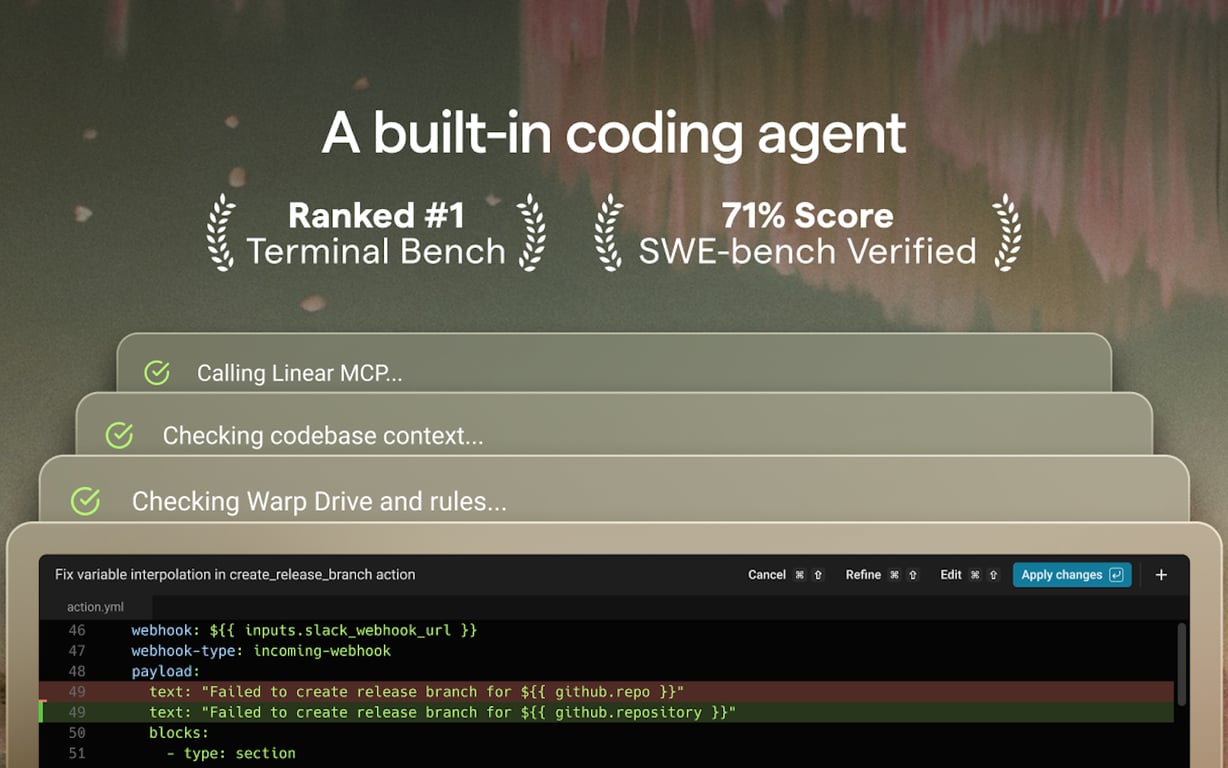Click line 48 payload:
The width and height of the screenshot is (1228, 768).
[x=166, y=671]
